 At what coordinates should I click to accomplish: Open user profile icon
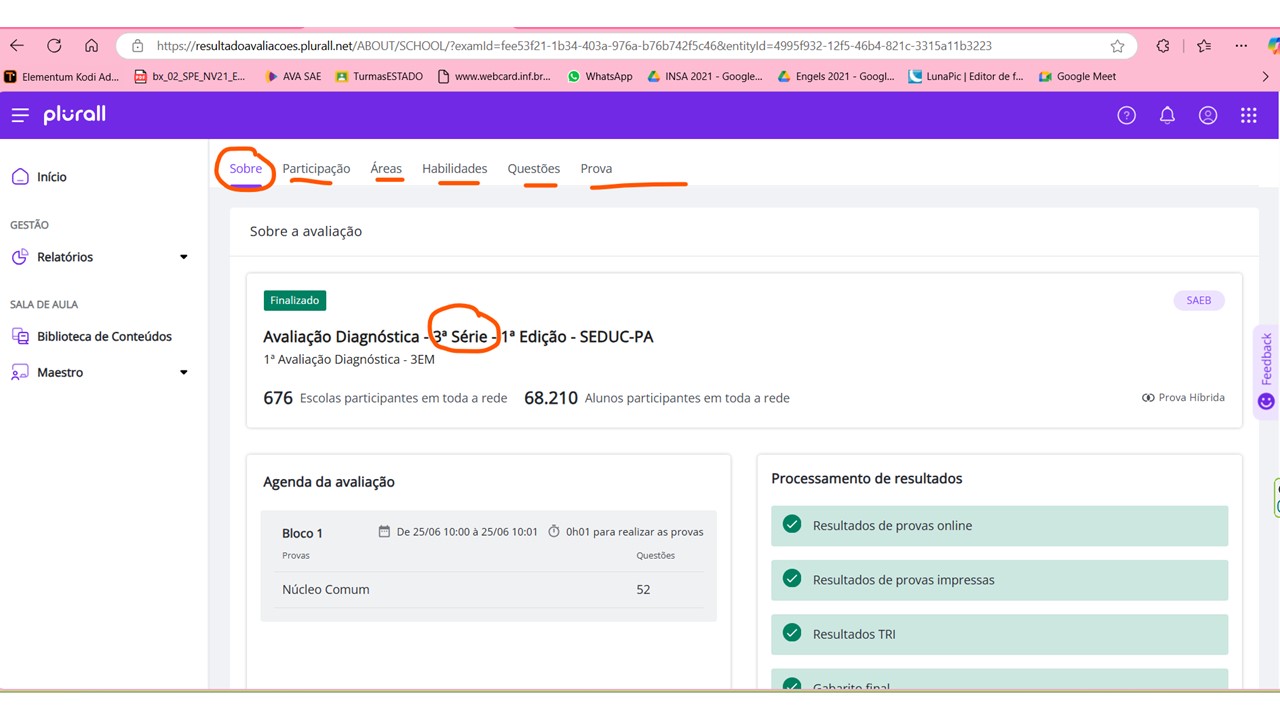click(1208, 115)
